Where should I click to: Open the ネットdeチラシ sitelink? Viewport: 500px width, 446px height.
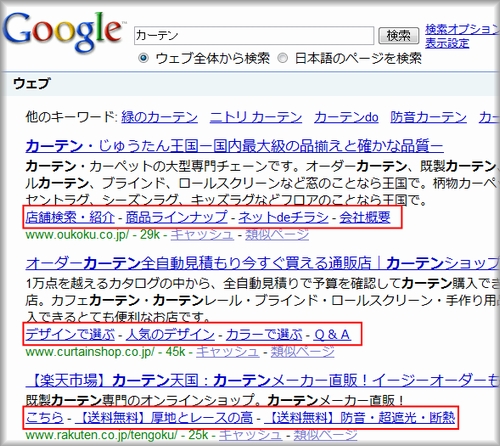coord(284,217)
